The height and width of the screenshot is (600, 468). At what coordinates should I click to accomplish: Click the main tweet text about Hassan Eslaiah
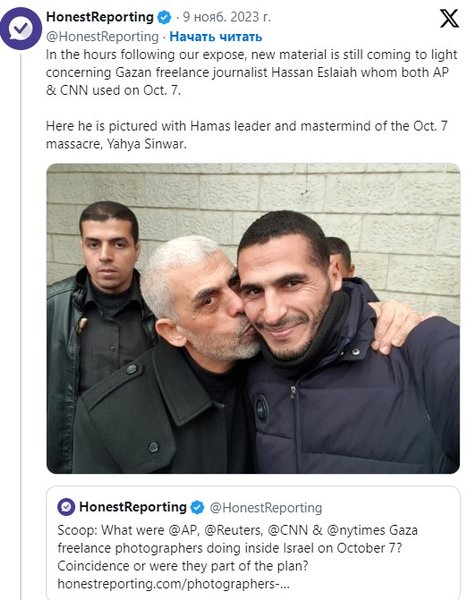[251, 72]
